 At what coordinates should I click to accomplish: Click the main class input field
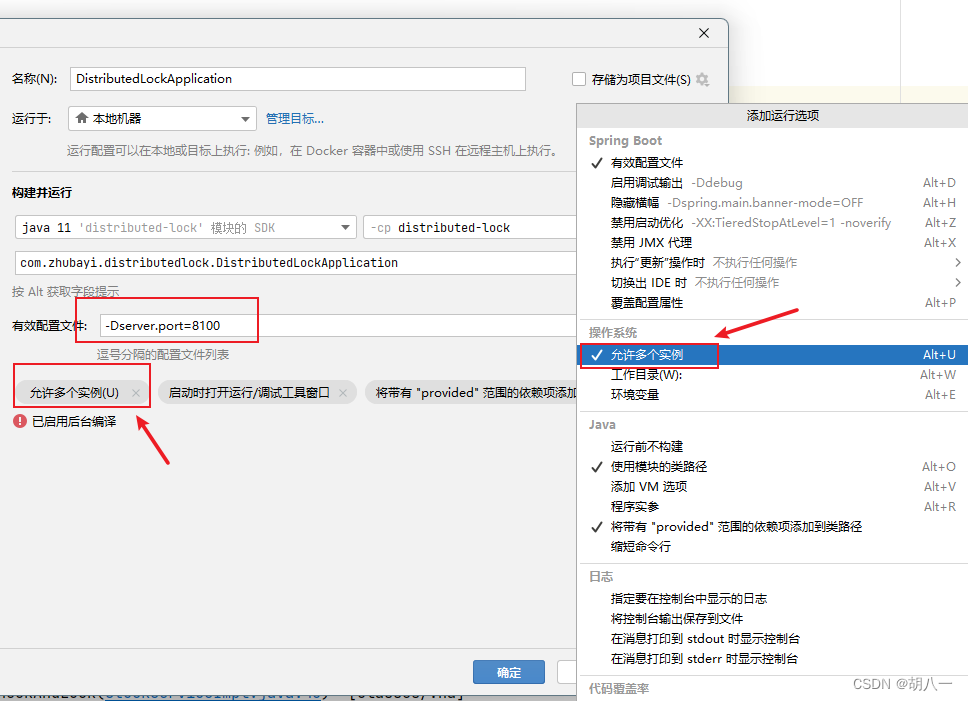(296, 263)
